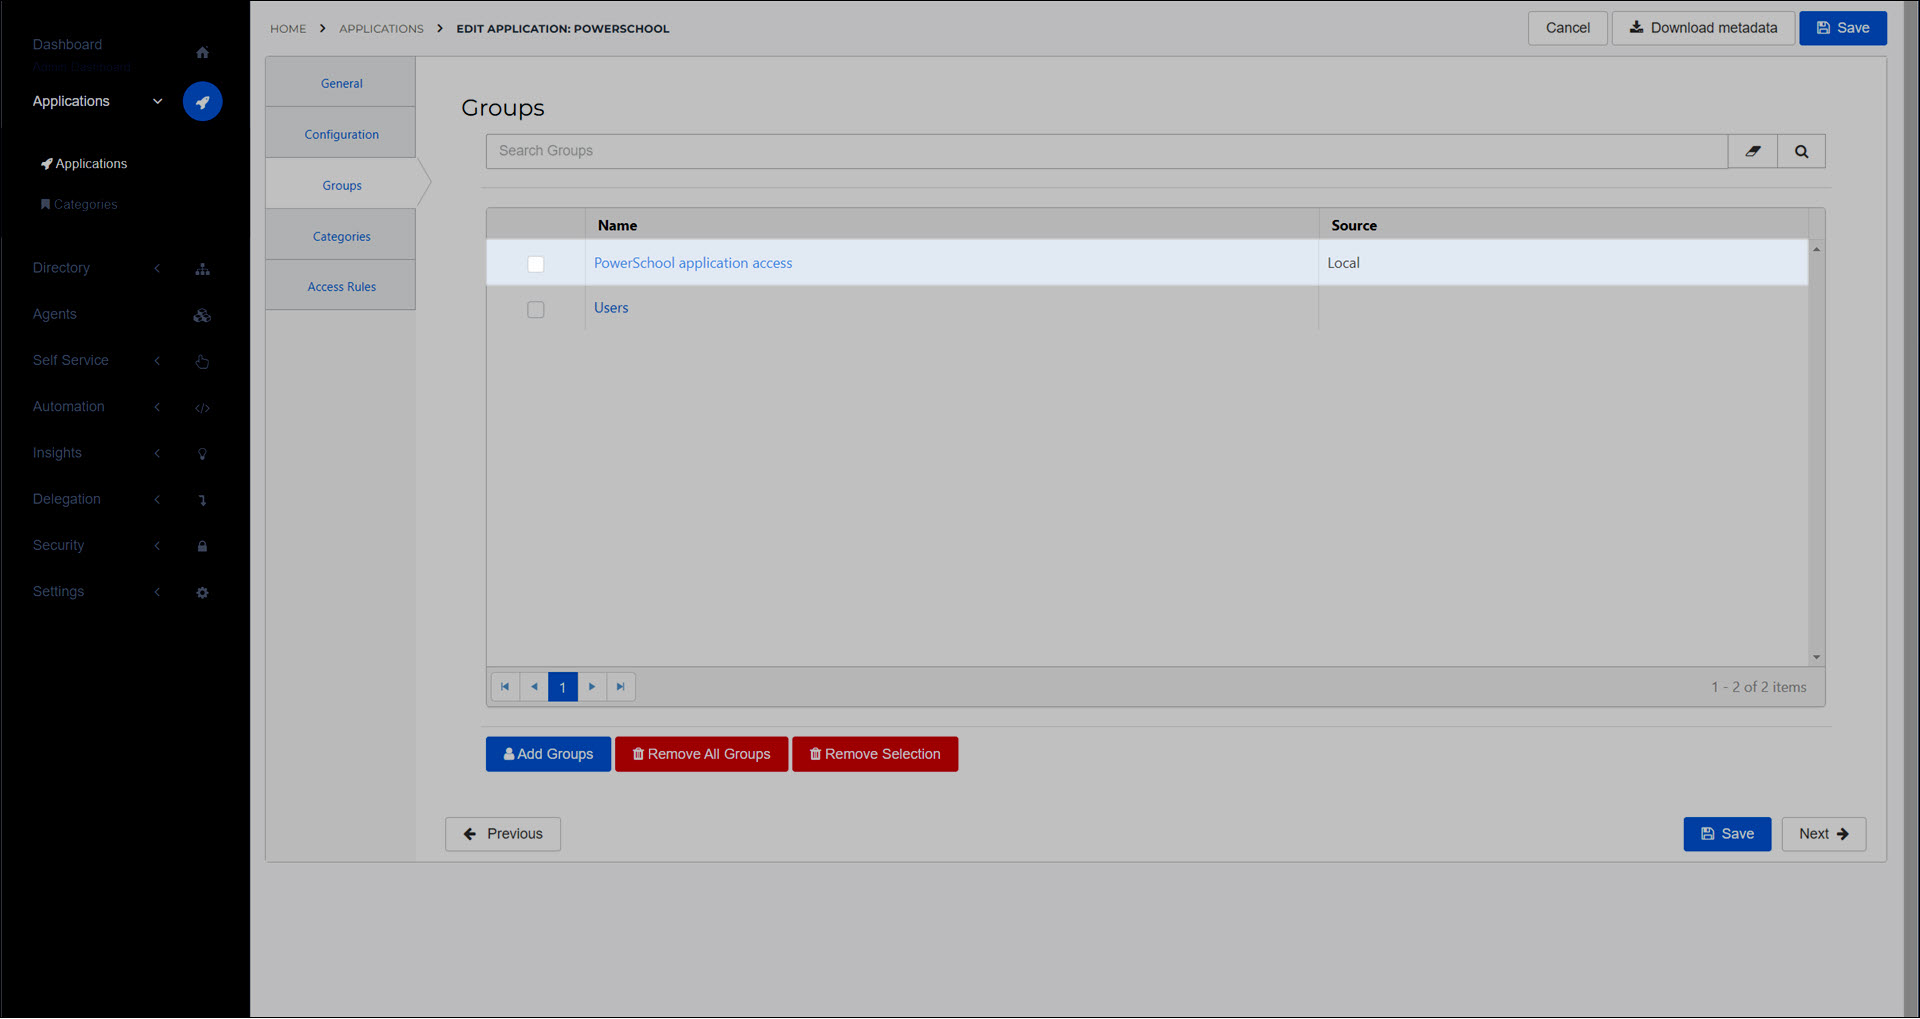Expand the Automation menu chevron
This screenshot has width=1920, height=1019.
coord(157,407)
